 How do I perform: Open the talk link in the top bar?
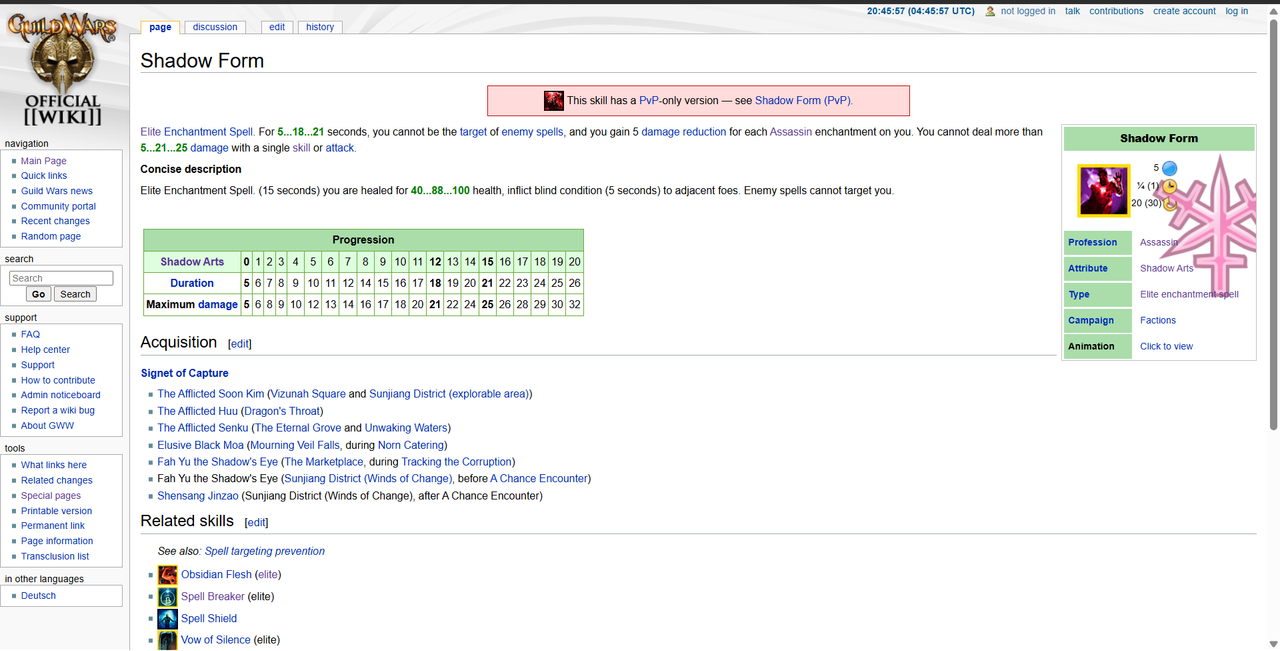pos(1072,11)
